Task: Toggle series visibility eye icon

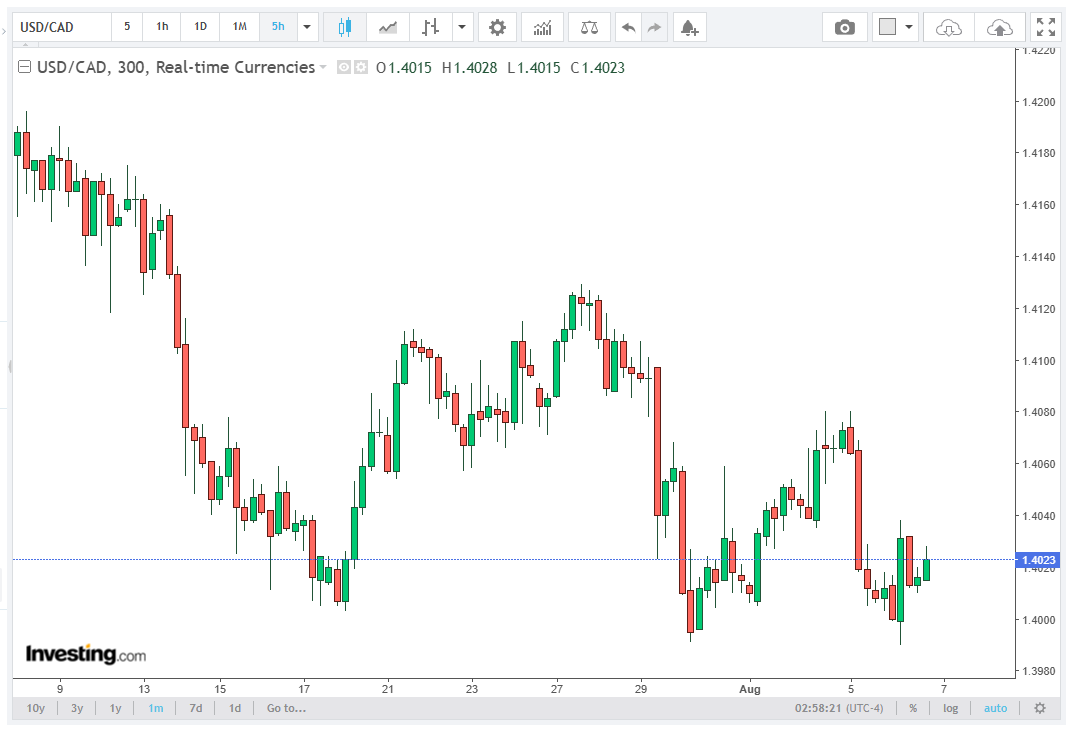Action: [x=344, y=67]
